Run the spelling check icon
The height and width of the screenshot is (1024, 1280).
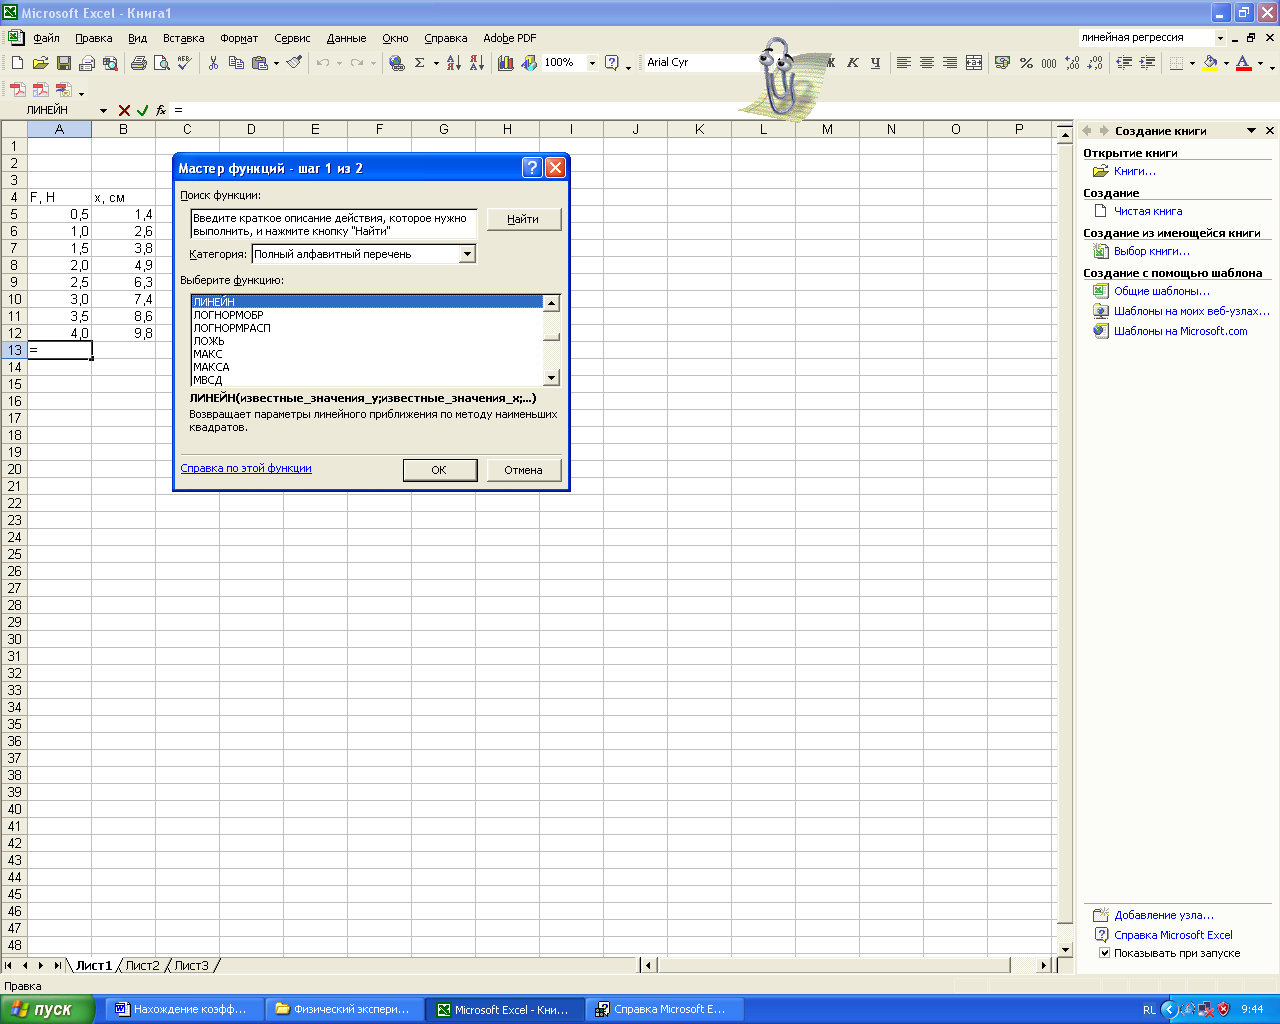click(x=184, y=63)
